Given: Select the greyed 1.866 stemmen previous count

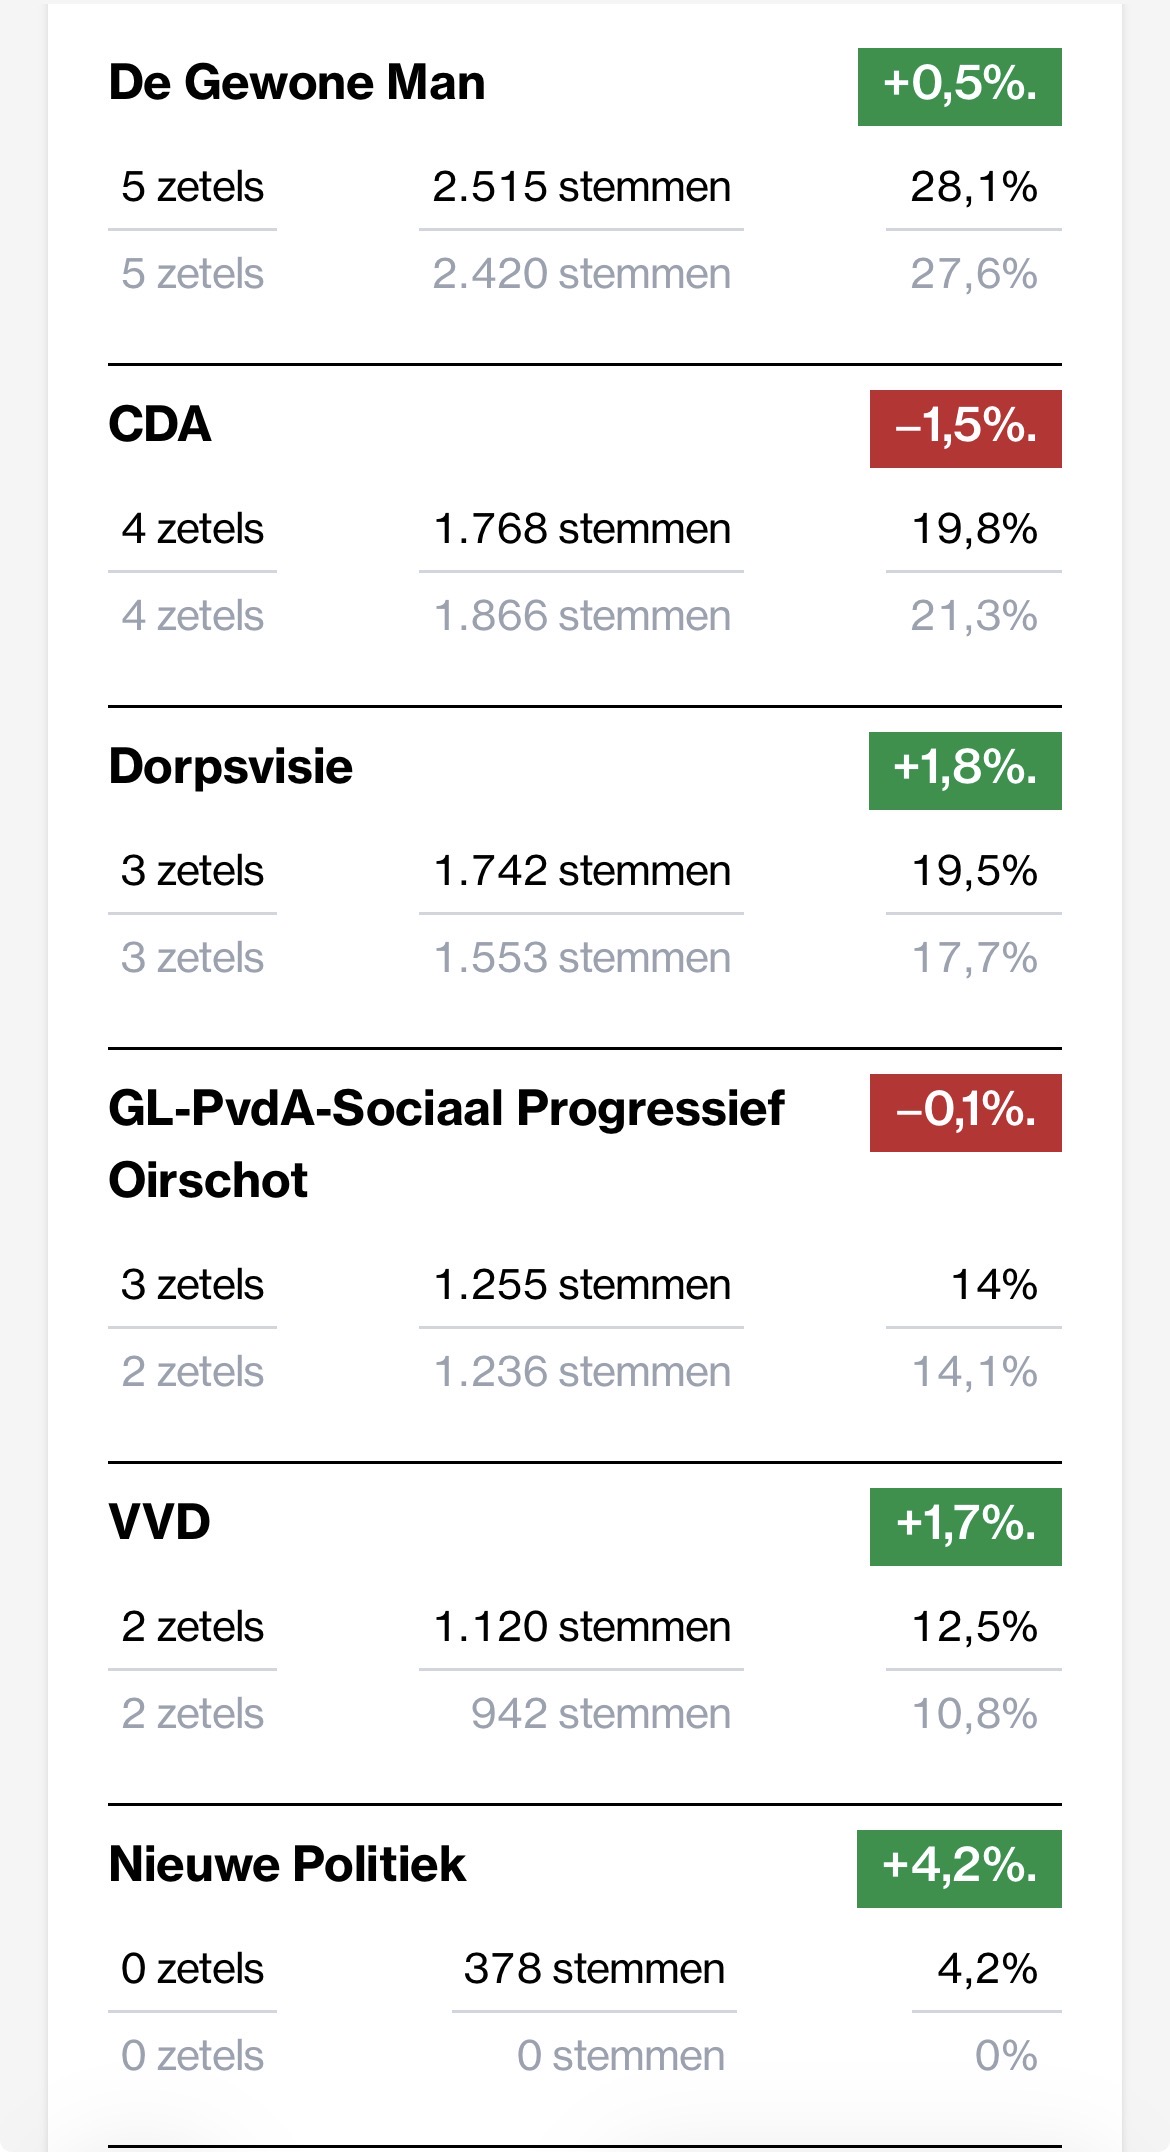Looking at the screenshot, I should point(581,616).
